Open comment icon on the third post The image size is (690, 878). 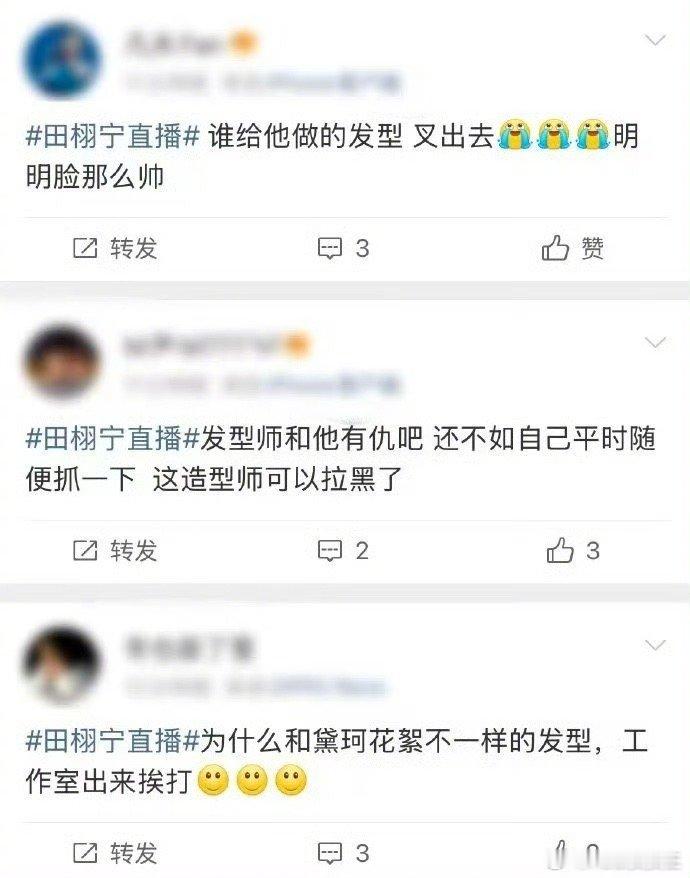[x=330, y=853]
